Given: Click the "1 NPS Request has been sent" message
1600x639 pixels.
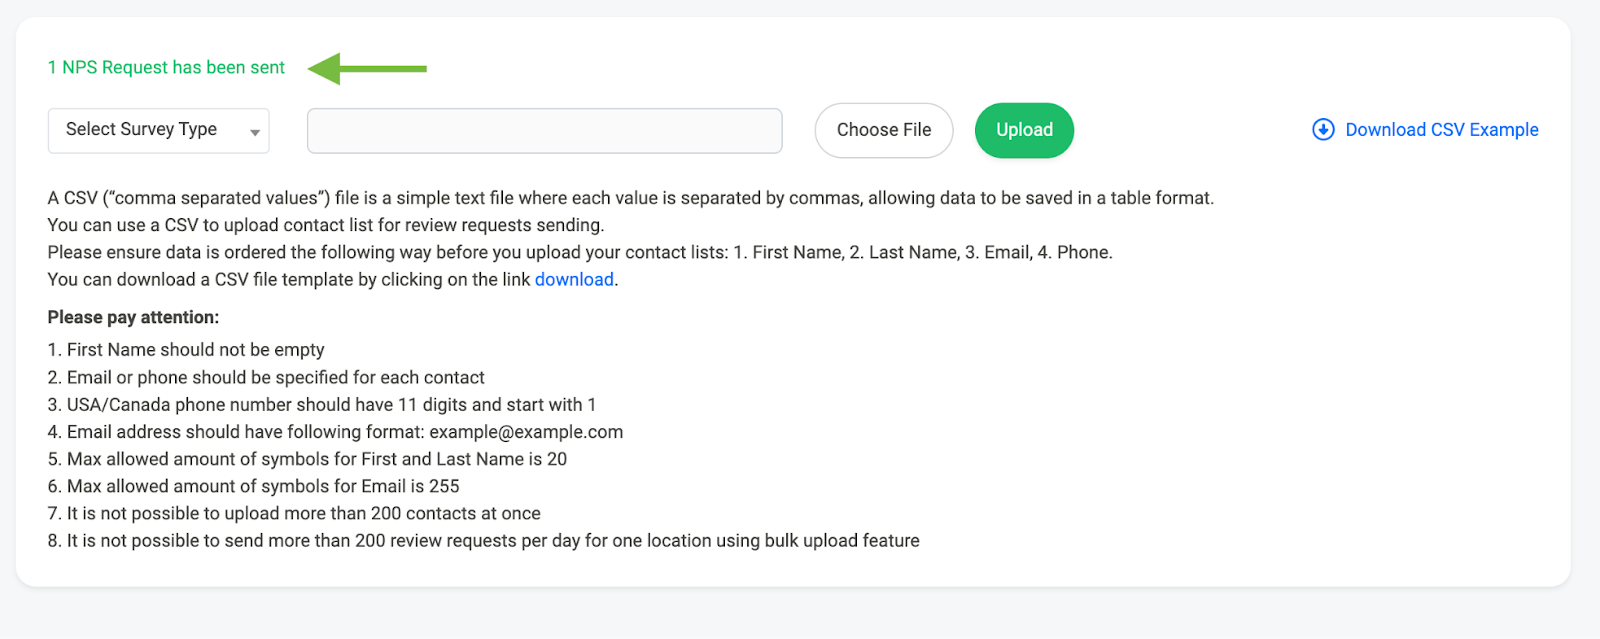Looking at the screenshot, I should point(166,68).
